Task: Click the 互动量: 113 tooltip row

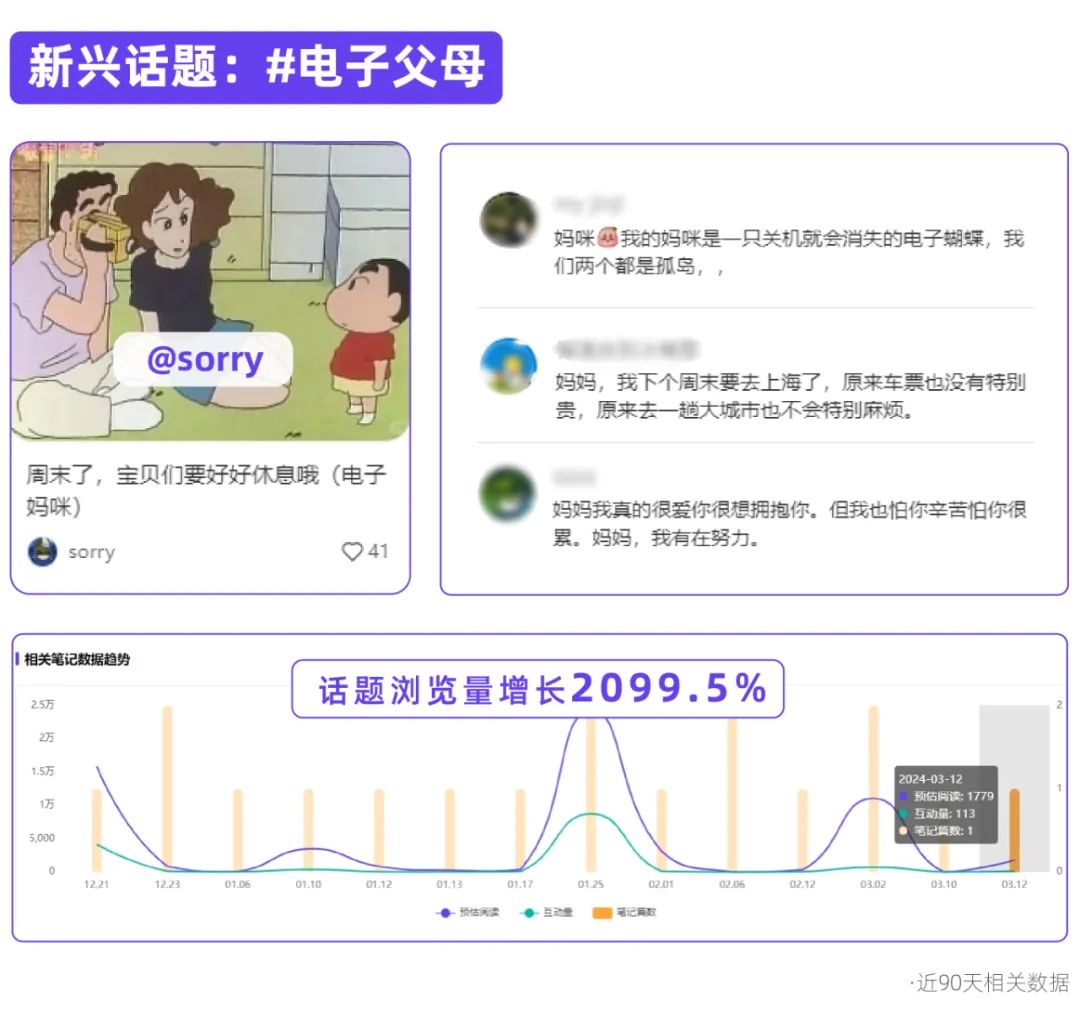Action: pos(937,813)
